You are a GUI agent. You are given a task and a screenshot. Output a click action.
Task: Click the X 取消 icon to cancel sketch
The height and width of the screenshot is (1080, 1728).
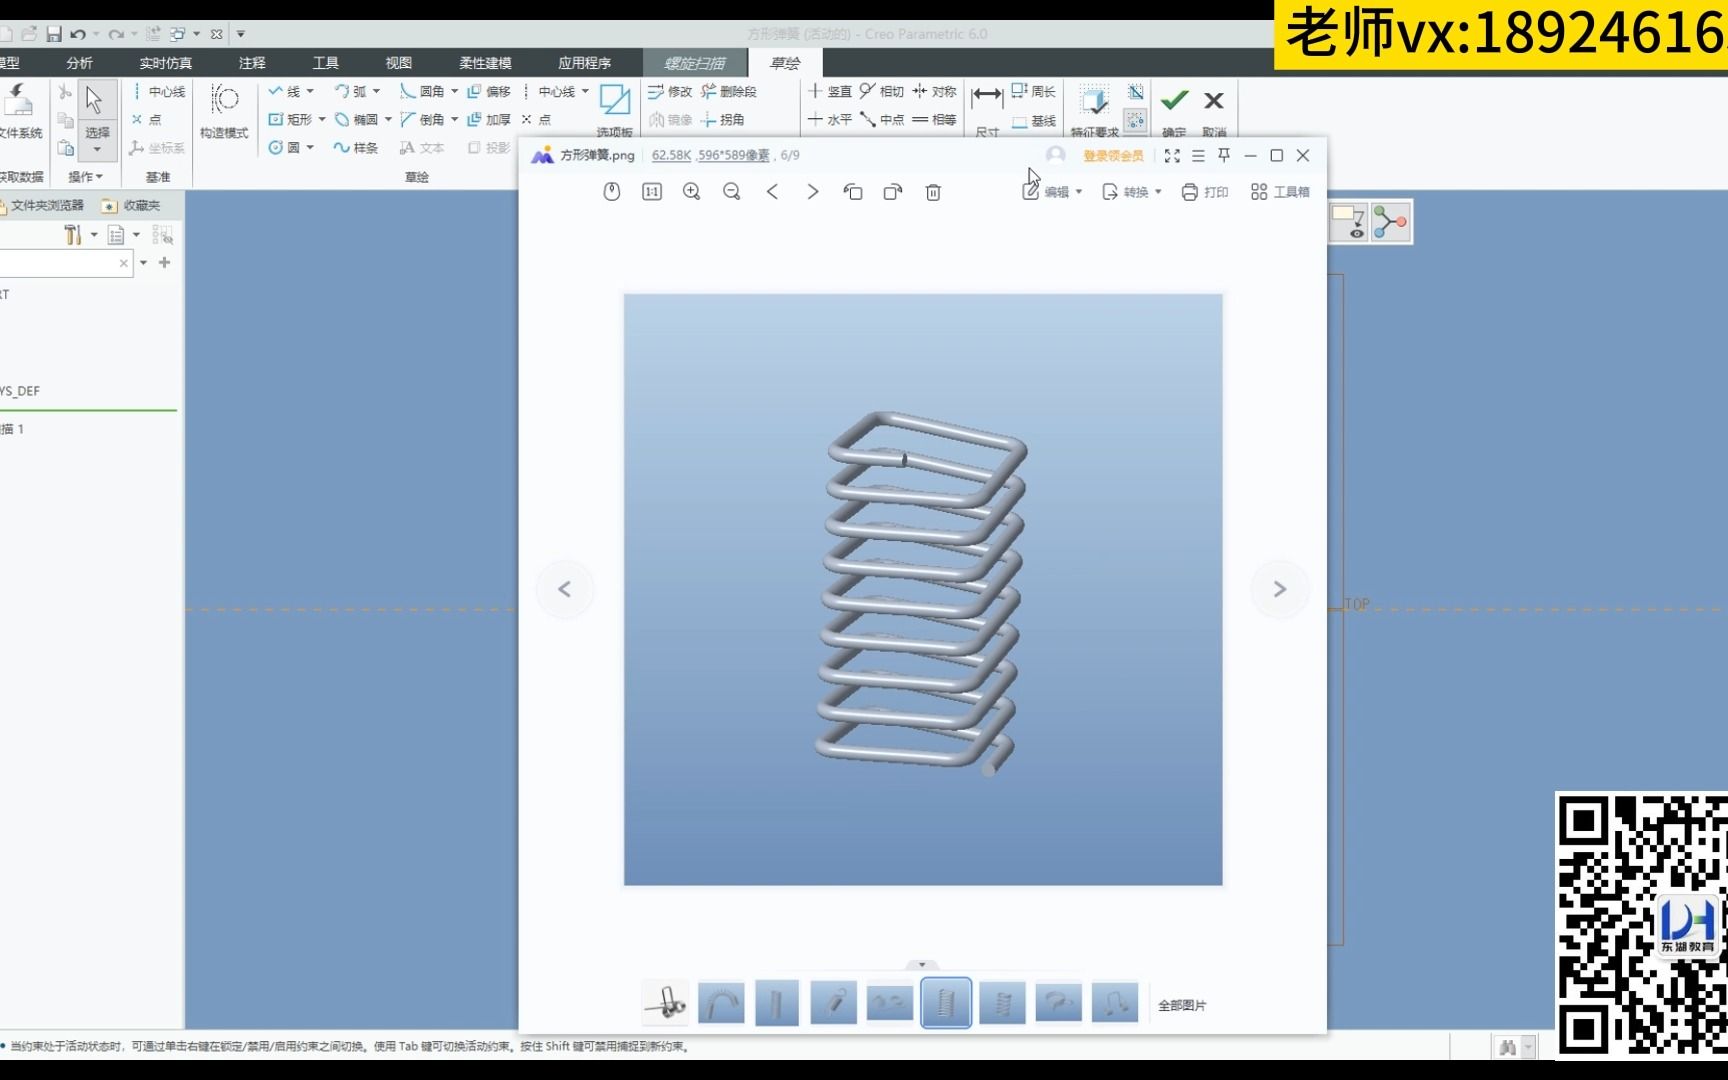[x=1214, y=109]
